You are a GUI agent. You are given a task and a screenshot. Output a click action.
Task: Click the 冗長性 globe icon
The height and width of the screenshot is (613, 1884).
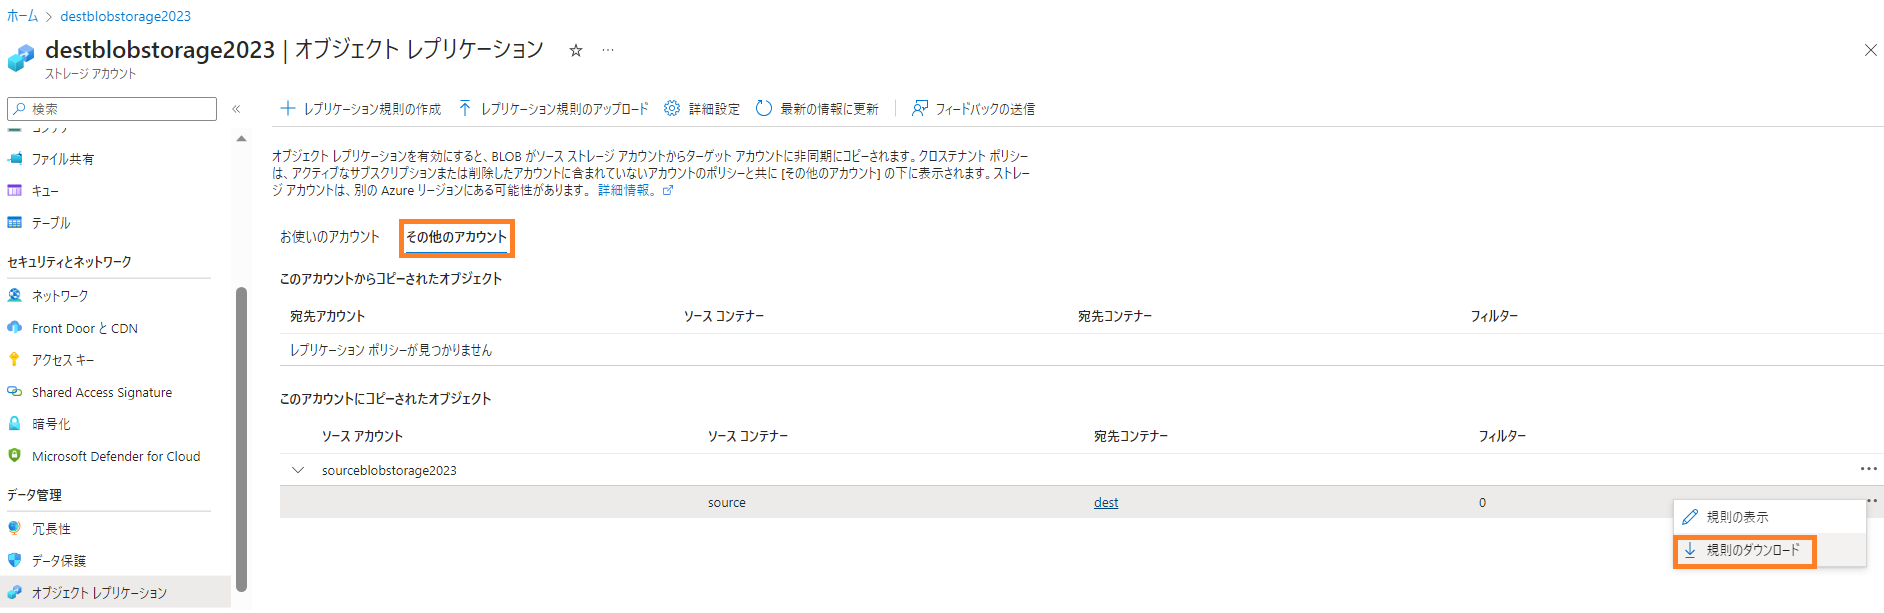(15, 528)
